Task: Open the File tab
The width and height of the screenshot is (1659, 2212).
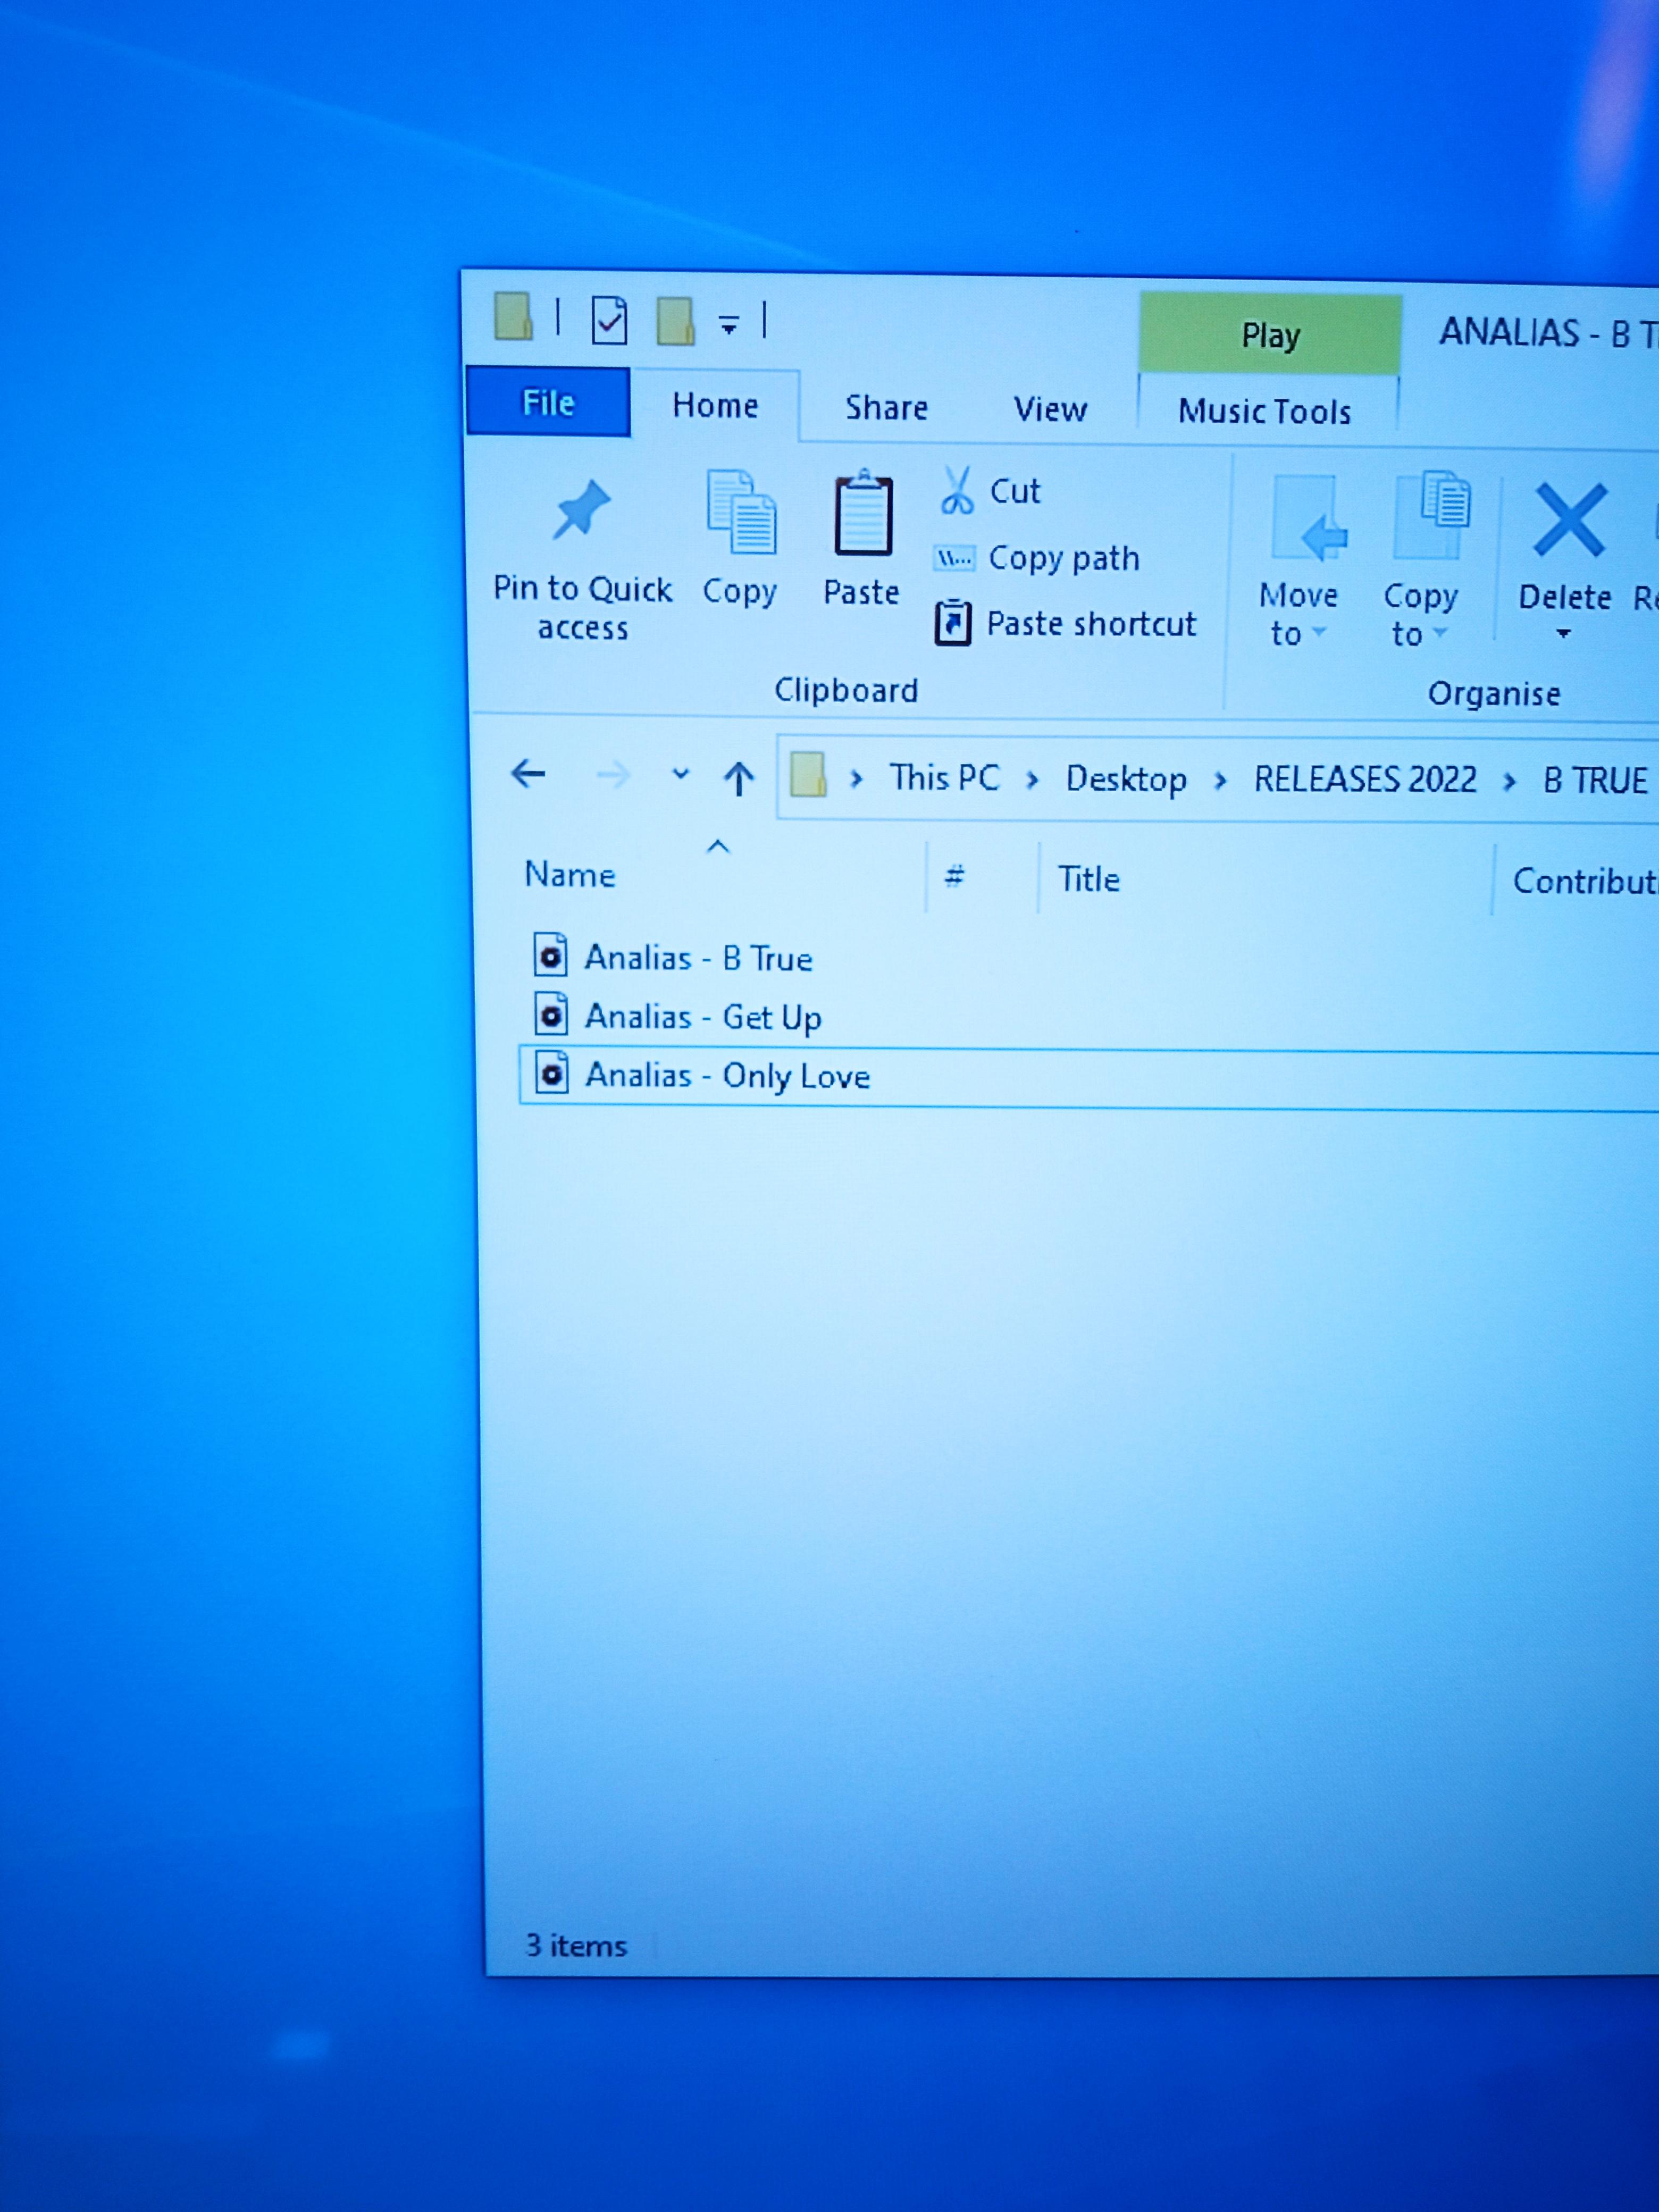Action: [x=548, y=402]
